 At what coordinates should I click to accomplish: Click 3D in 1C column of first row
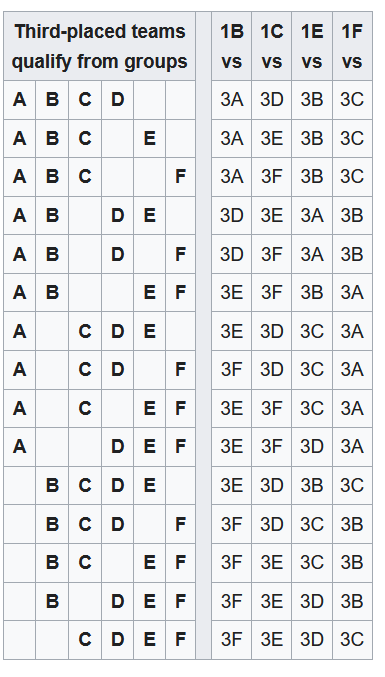tap(271, 100)
